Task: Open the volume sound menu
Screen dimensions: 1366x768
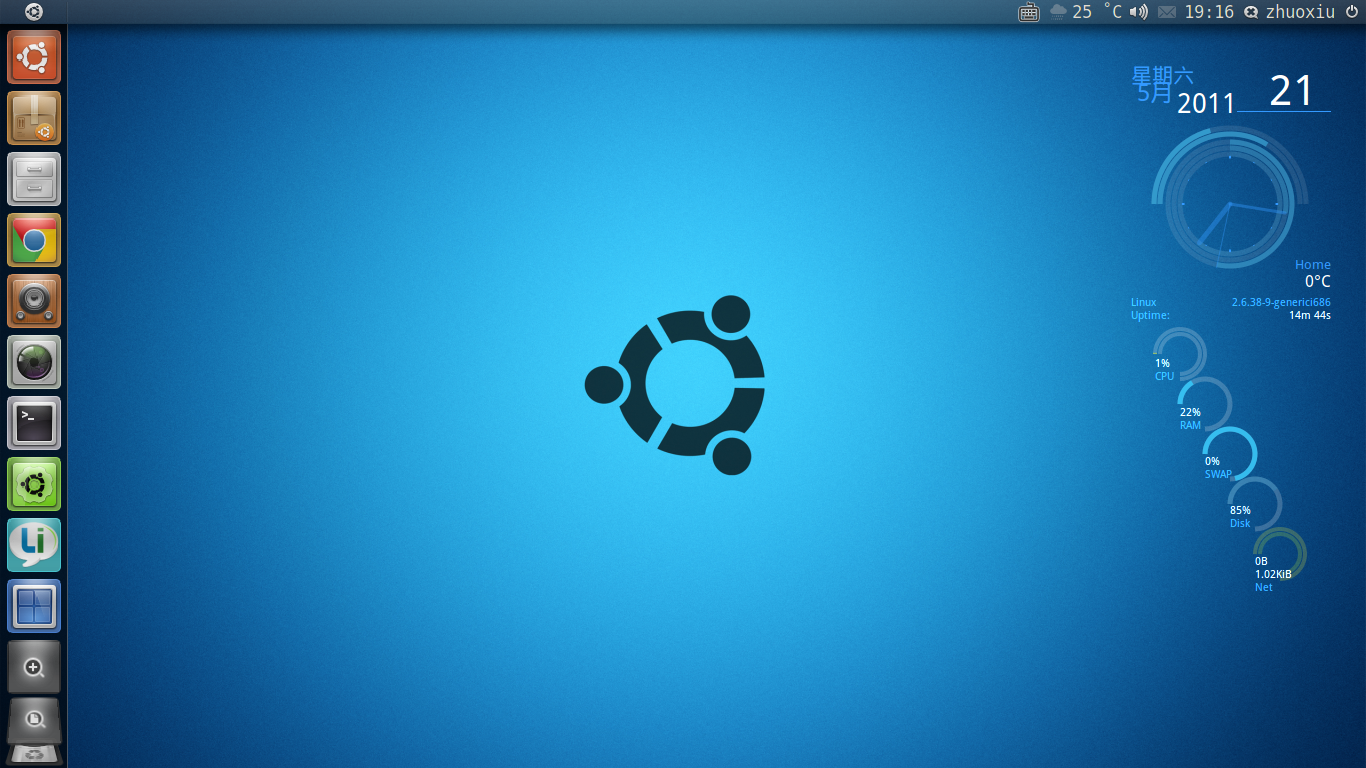Action: click(1138, 12)
